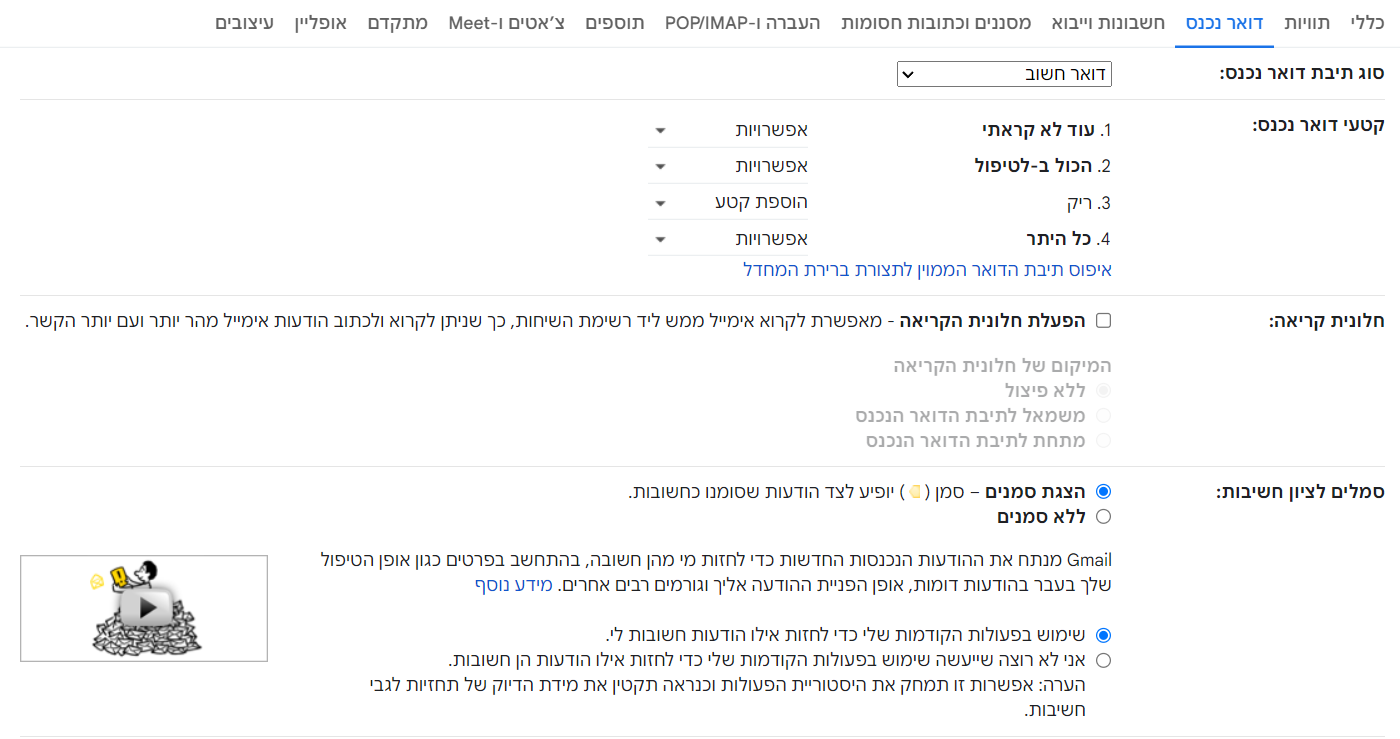Select the "ללא סמנים" radio option
1400x739 pixels.
tap(1104, 517)
